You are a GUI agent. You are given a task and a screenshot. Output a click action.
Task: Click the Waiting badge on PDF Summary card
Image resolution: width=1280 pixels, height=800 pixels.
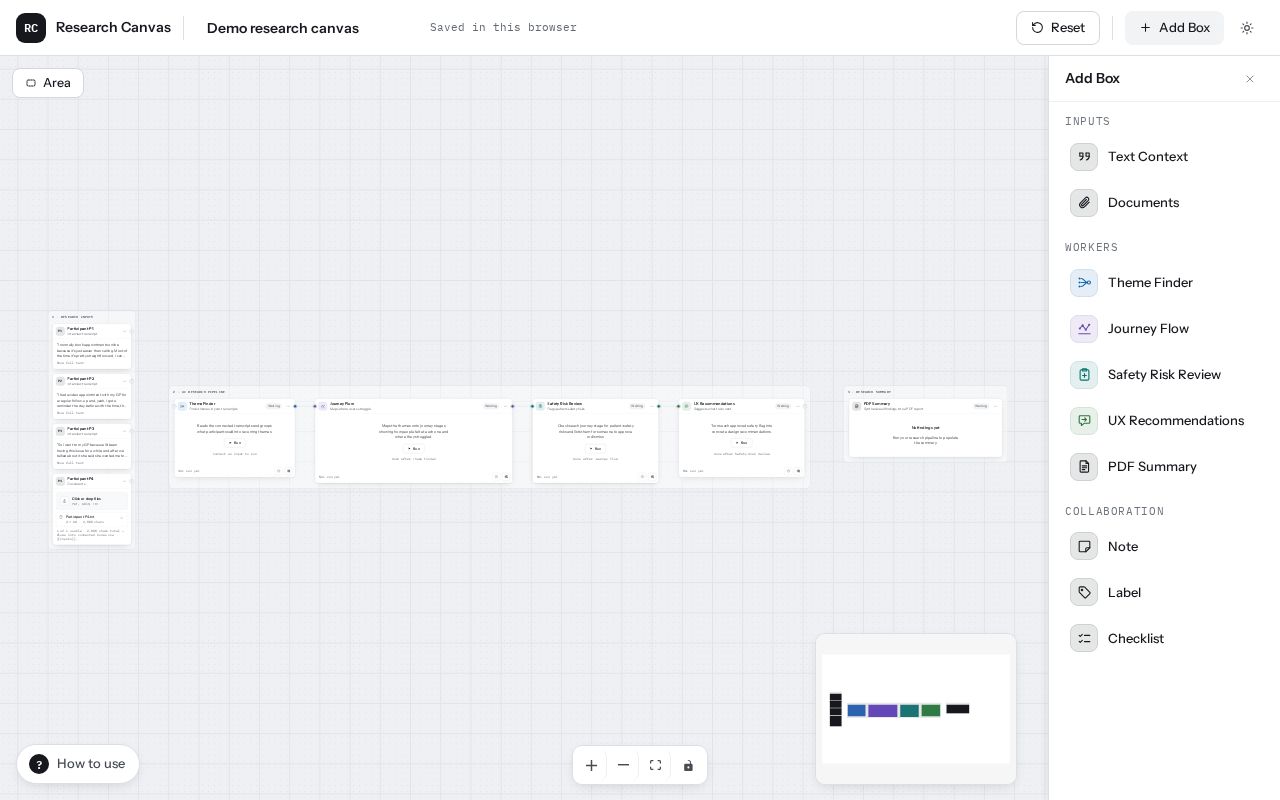(x=981, y=406)
